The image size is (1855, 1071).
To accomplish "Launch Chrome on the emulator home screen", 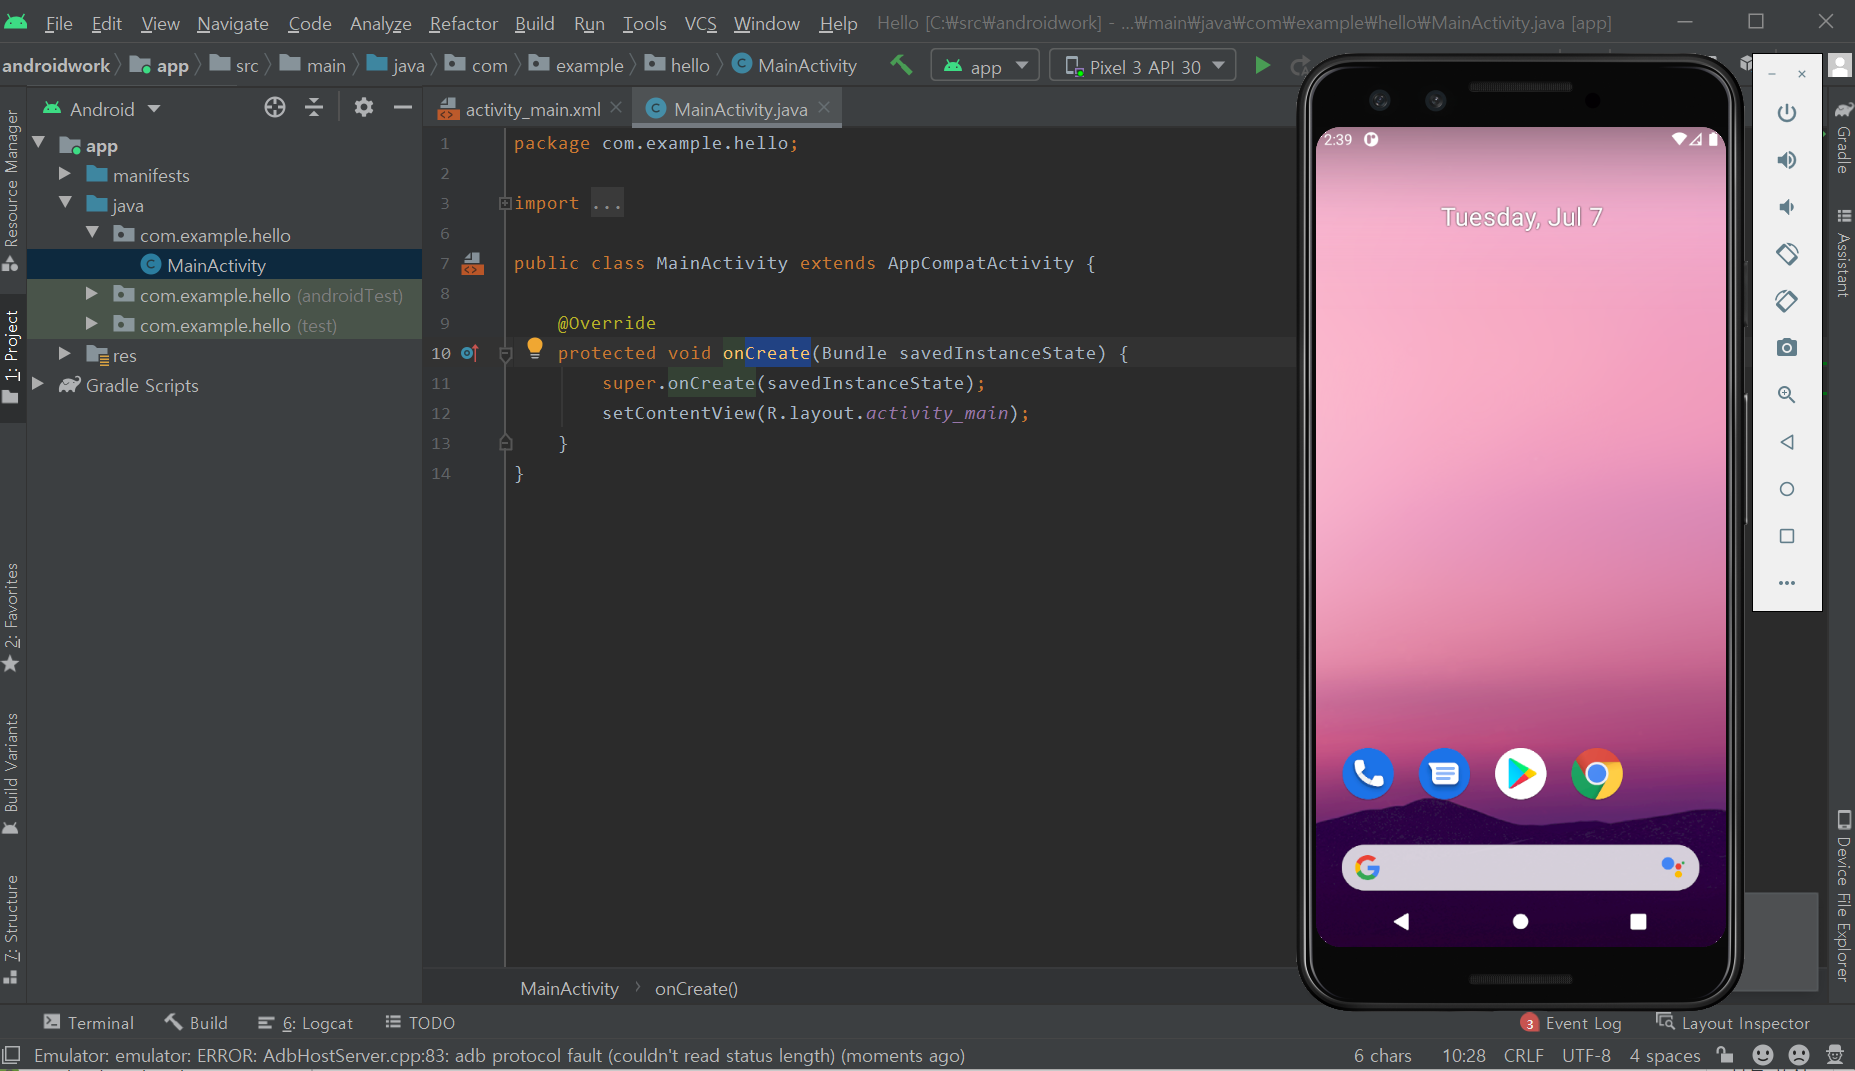I will click(1596, 774).
